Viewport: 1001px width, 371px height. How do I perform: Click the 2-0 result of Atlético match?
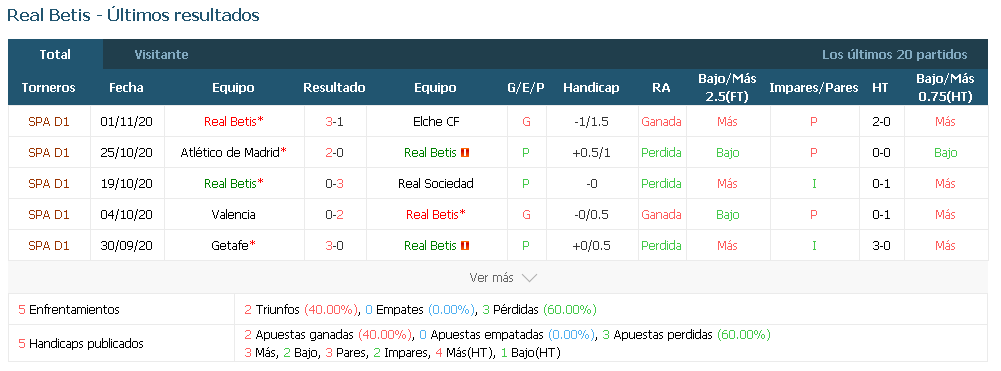(335, 153)
